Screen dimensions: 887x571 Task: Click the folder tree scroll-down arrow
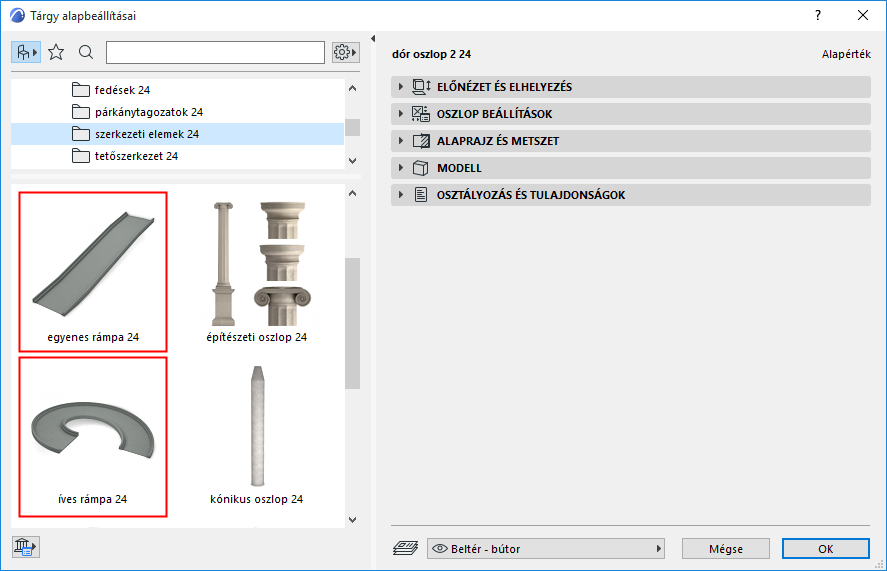point(352,161)
